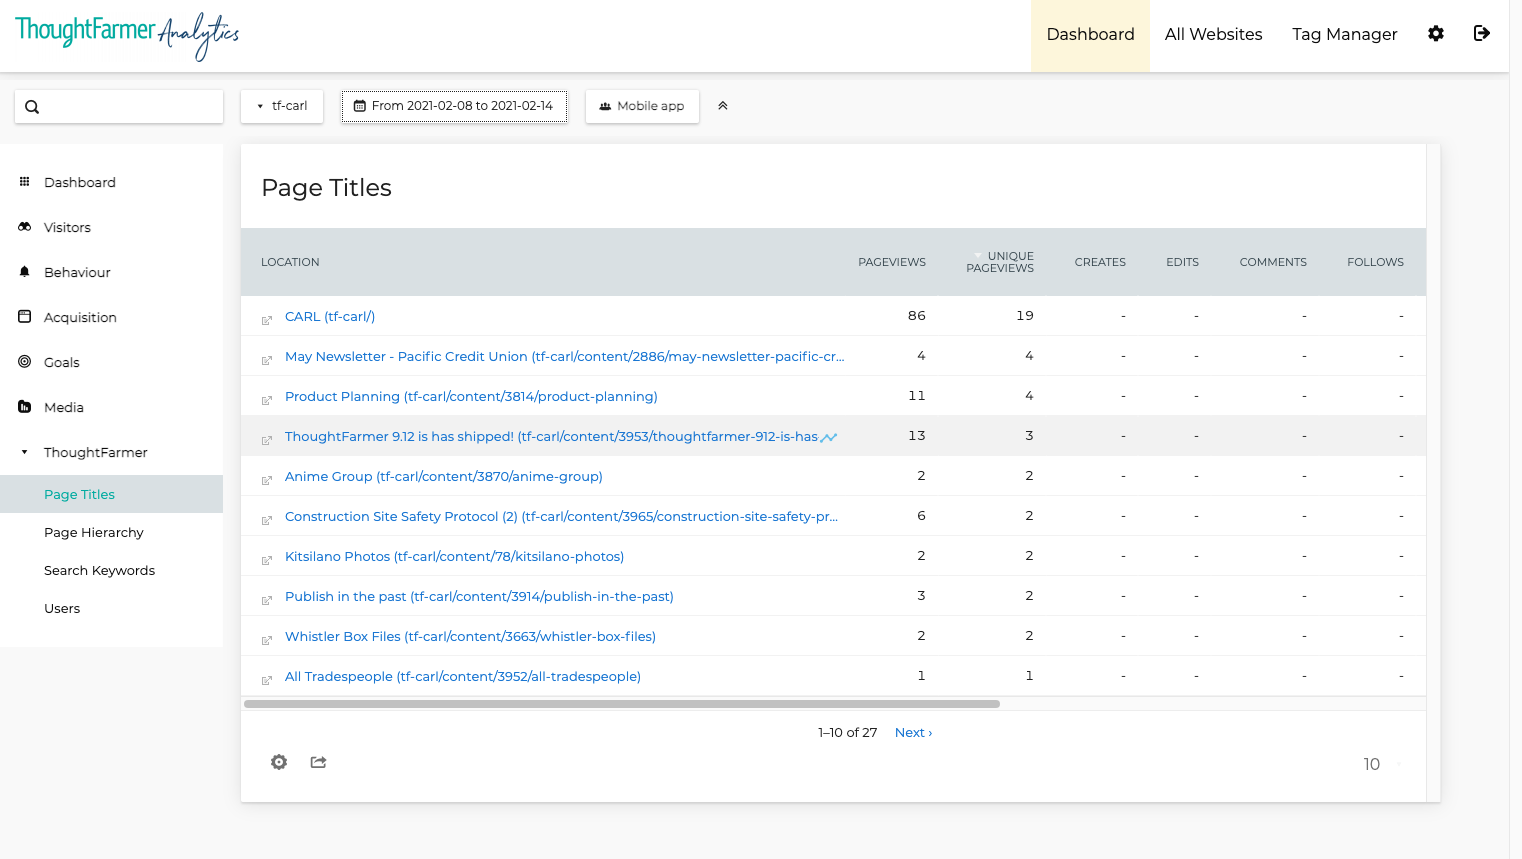Select Page Titles in sidebar
This screenshot has height=859, width=1522.
[111, 494]
